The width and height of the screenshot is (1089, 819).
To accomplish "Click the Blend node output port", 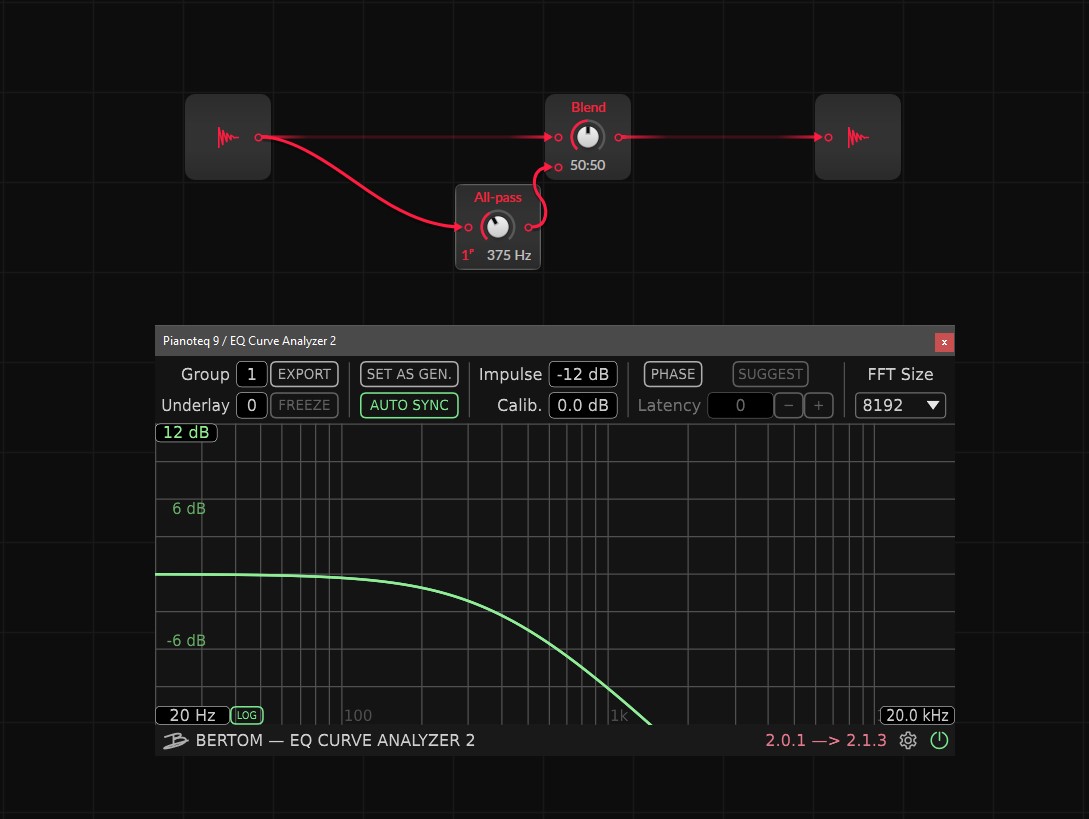I will [x=618, y=138].
